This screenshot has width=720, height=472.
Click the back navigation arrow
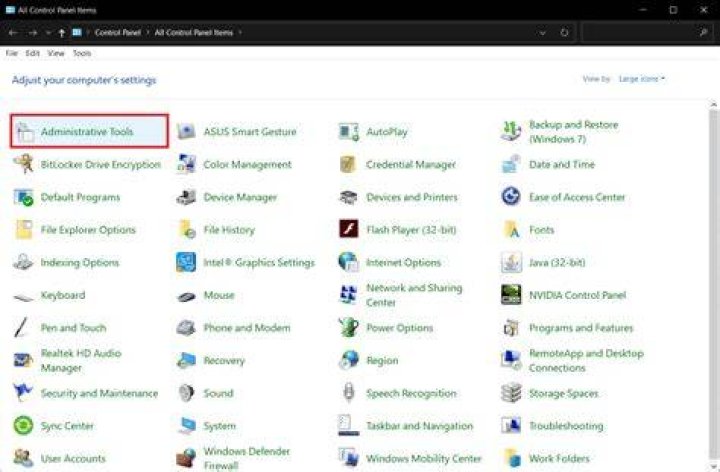13,33
